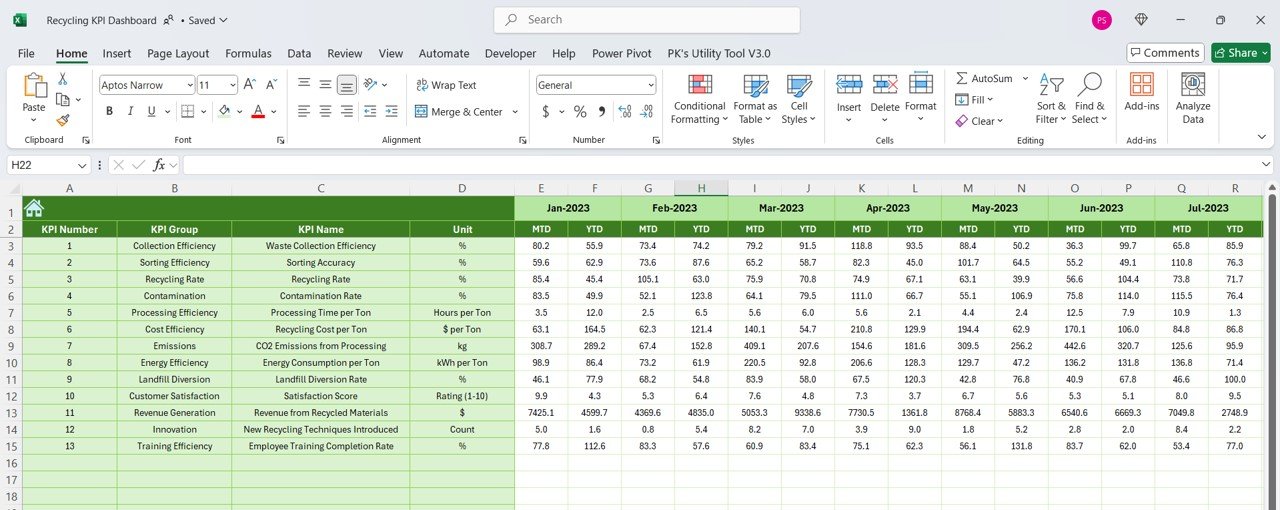Switch to the Data tab
This screenshot has width=1280, height=510.
coord(299,53)
